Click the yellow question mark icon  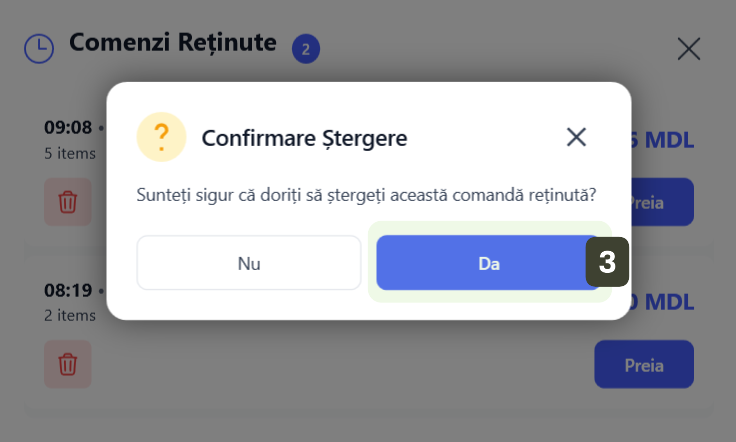161,136
